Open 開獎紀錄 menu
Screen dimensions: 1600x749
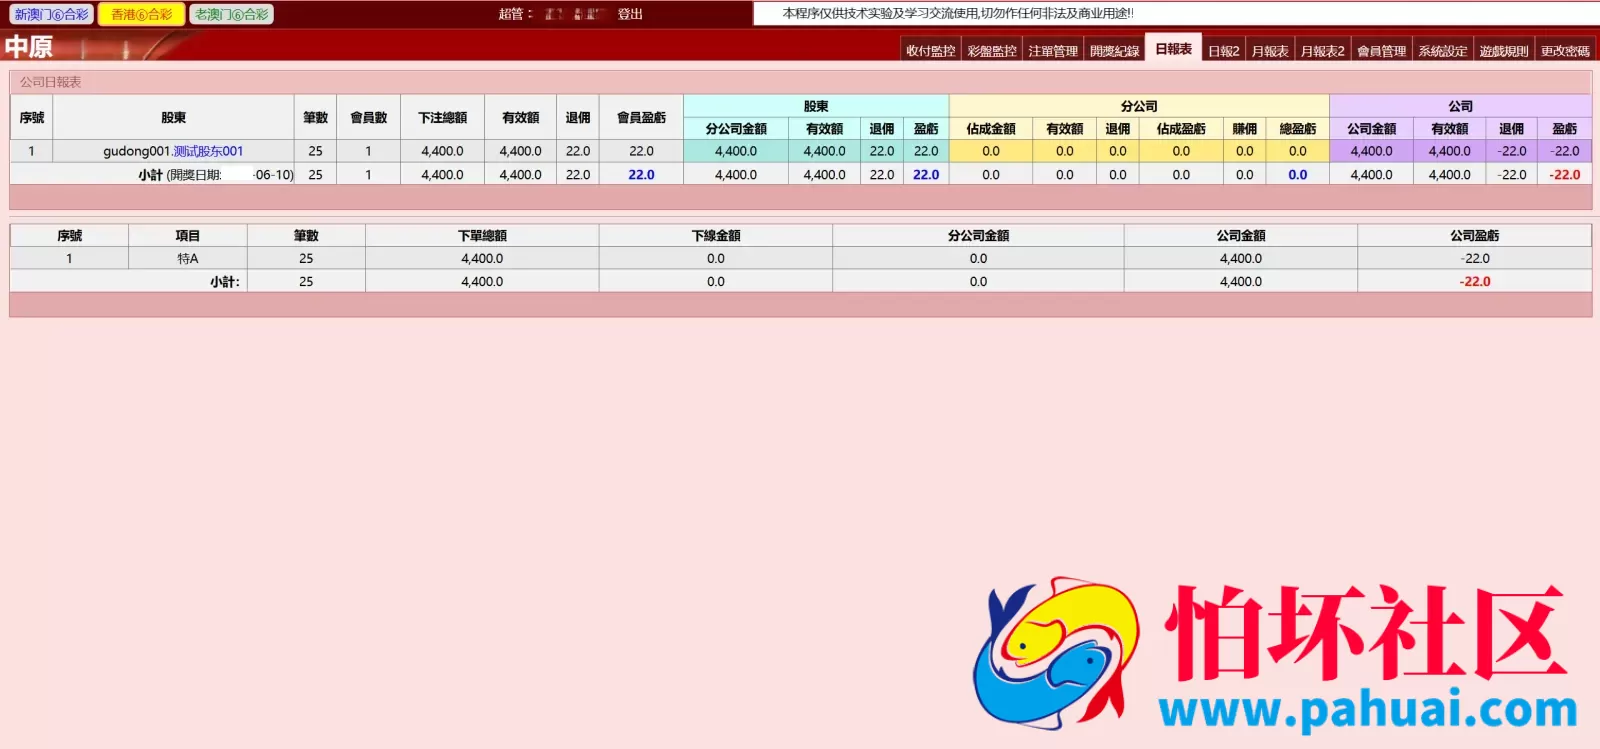pos(1114,51)
